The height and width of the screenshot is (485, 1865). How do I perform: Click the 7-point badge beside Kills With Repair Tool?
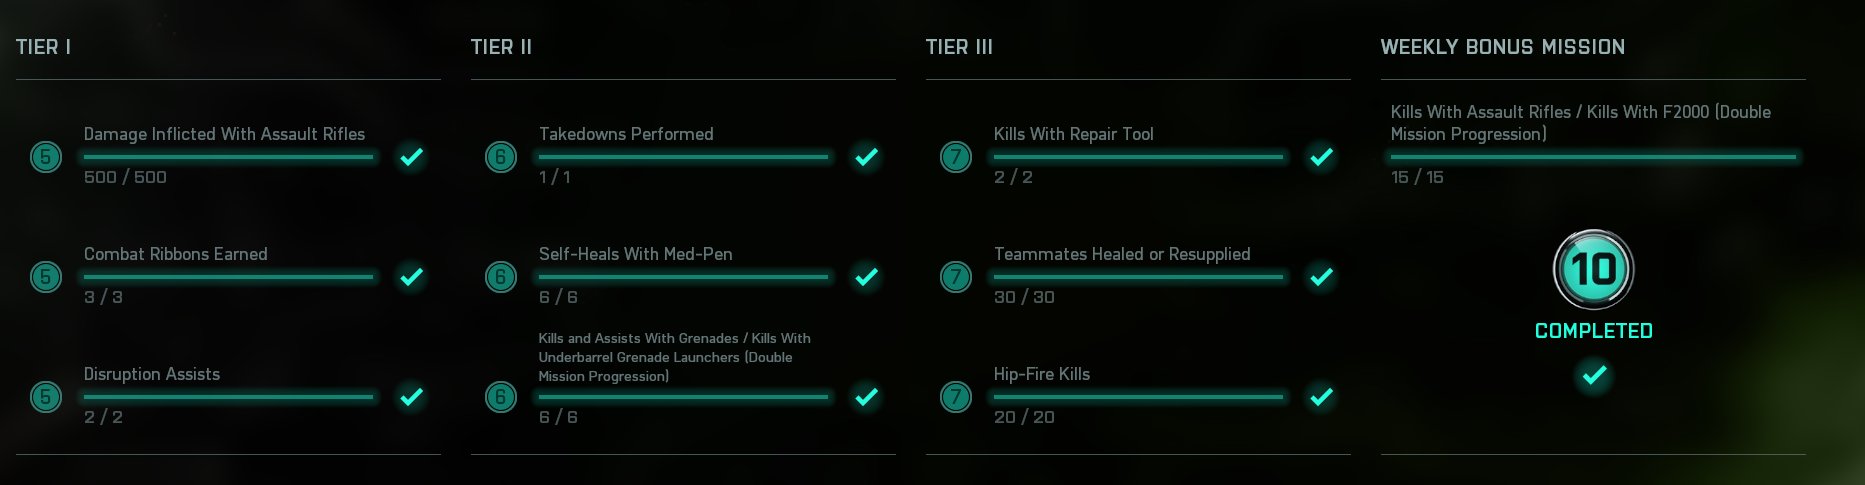point(956,157)
